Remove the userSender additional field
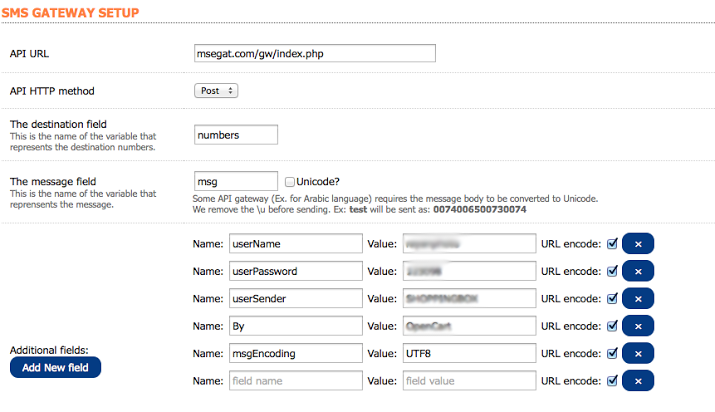715x412 pixels. click(x=637, y=298)
